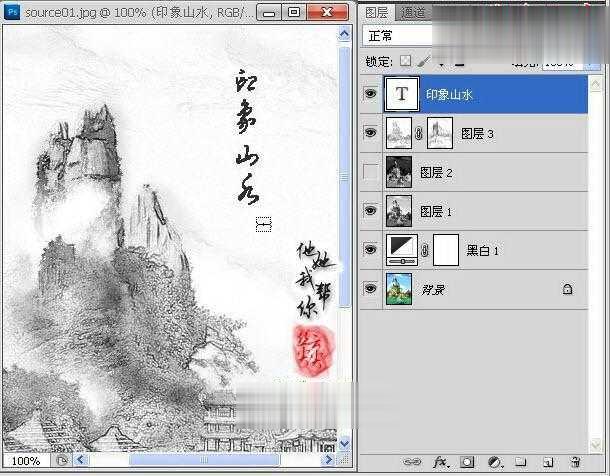Click the 图层 3 image thumbnail

point(399,133)
